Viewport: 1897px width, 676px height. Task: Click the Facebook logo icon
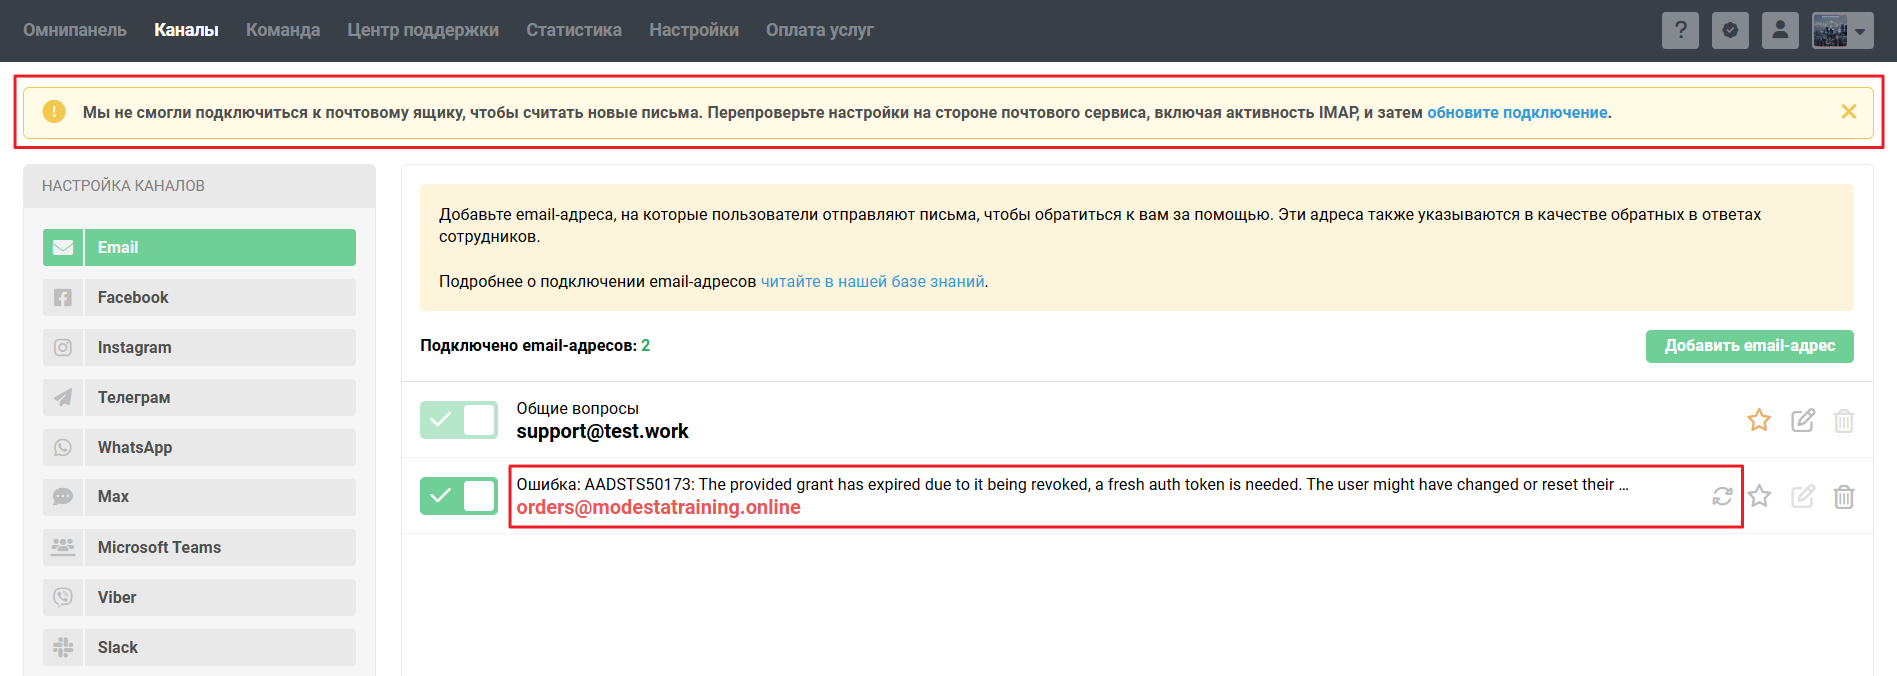click(x=63, y=297)
